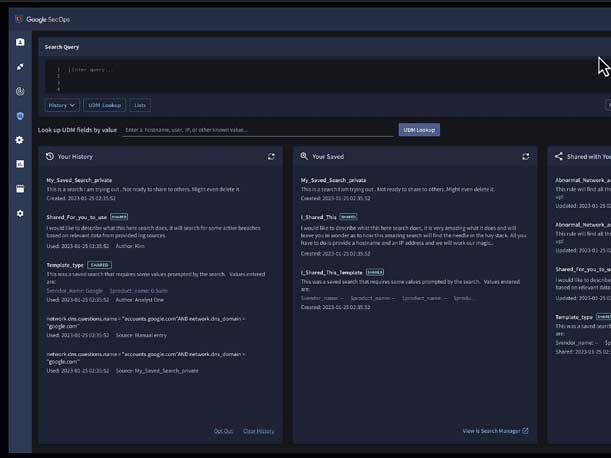Screen dimensions: 611x458
Task: Open the gear icon directly below the shield
Action: point(20,140)
